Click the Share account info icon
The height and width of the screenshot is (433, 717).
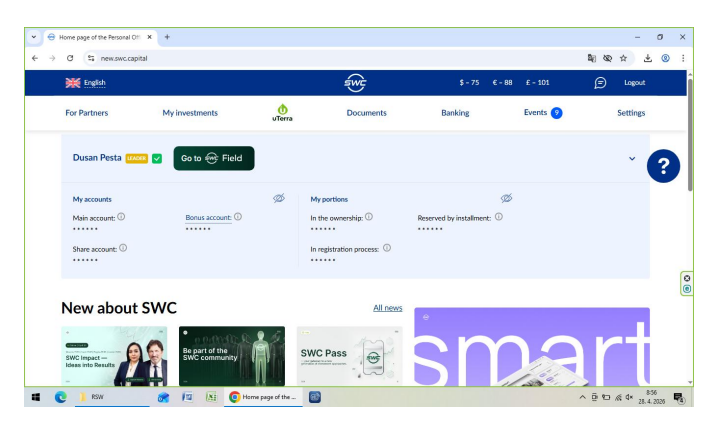tap(123, 248)
